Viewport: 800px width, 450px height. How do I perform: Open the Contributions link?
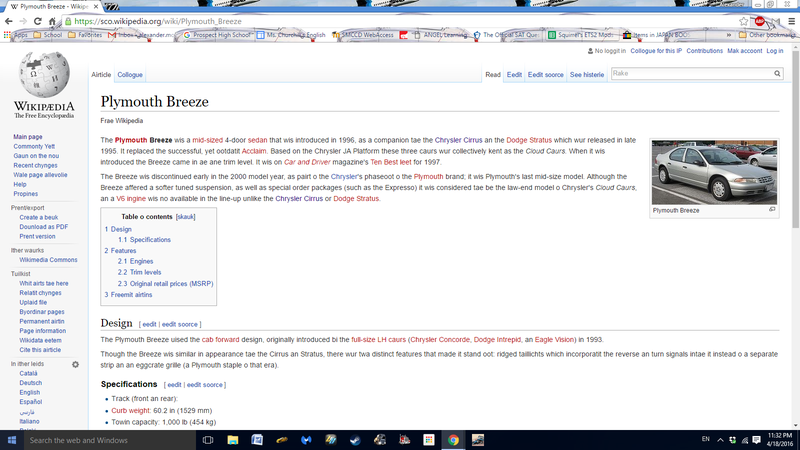(704, 51)
